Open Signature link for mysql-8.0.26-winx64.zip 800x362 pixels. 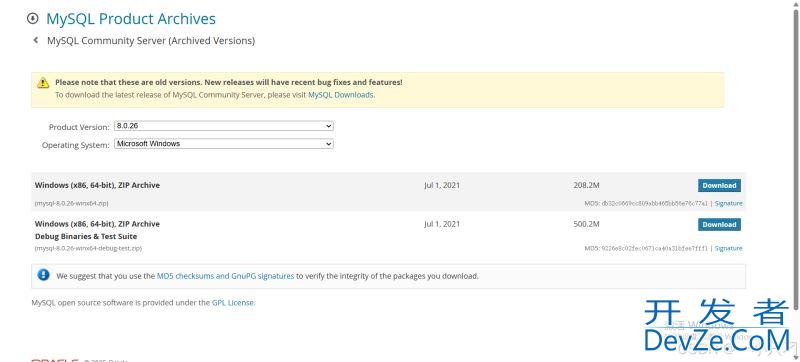click(x=728, y=203)
